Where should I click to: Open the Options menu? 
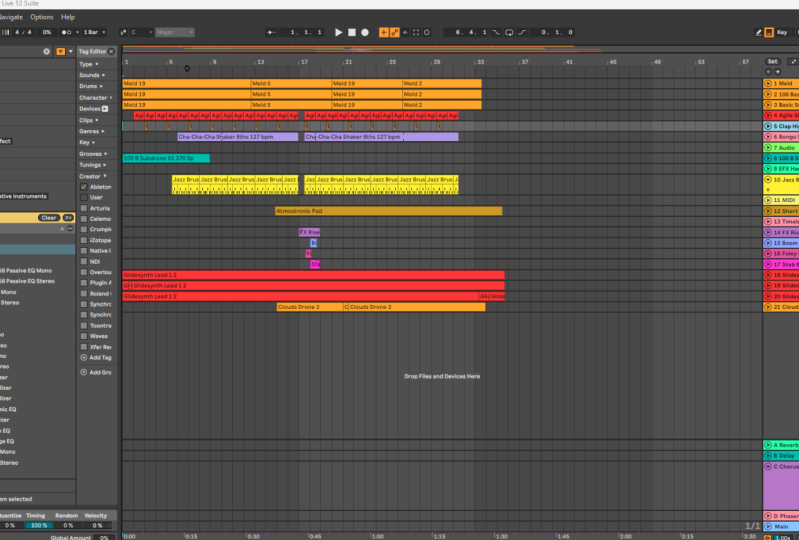click(x=42, y=17)
